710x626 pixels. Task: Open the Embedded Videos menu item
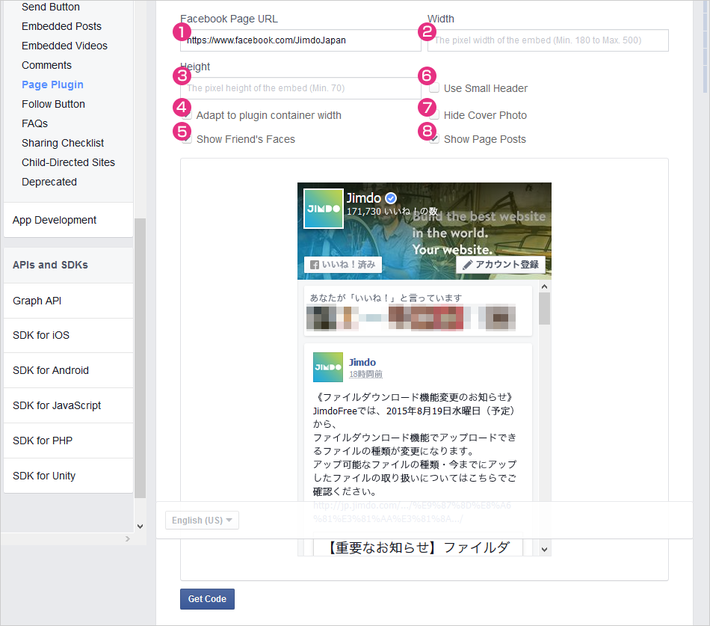click(64, 46)
